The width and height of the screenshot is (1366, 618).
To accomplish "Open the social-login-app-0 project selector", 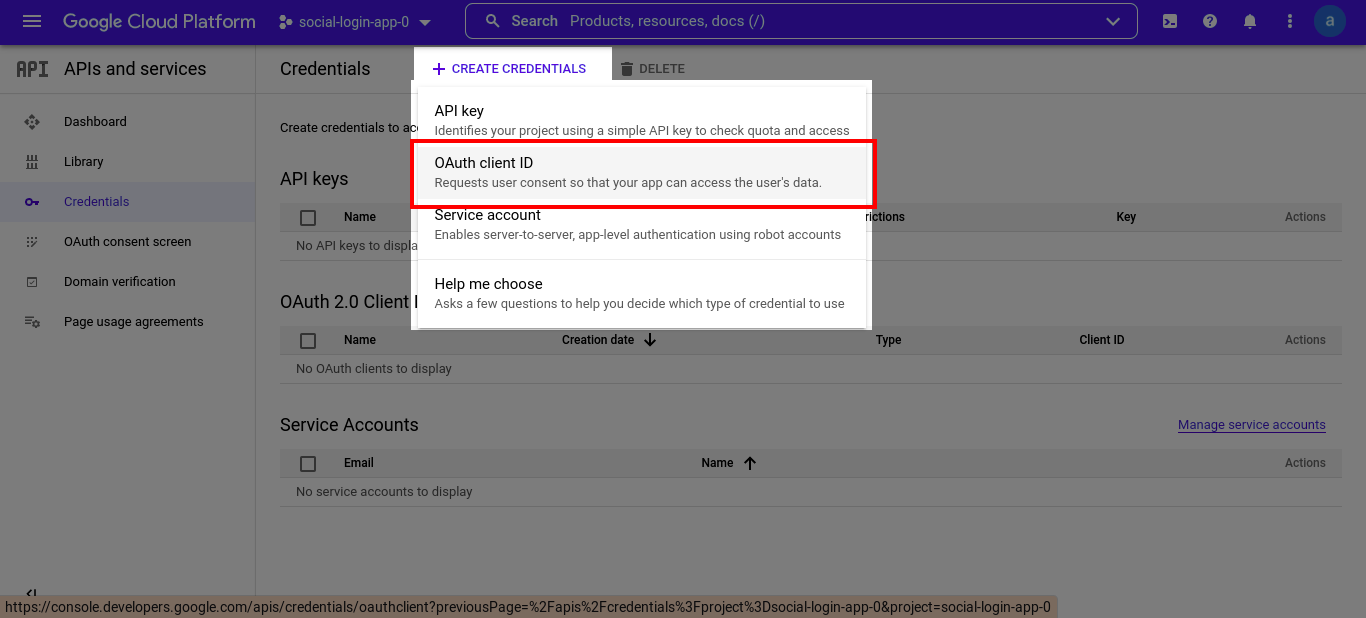I will (x=355, y=22).
